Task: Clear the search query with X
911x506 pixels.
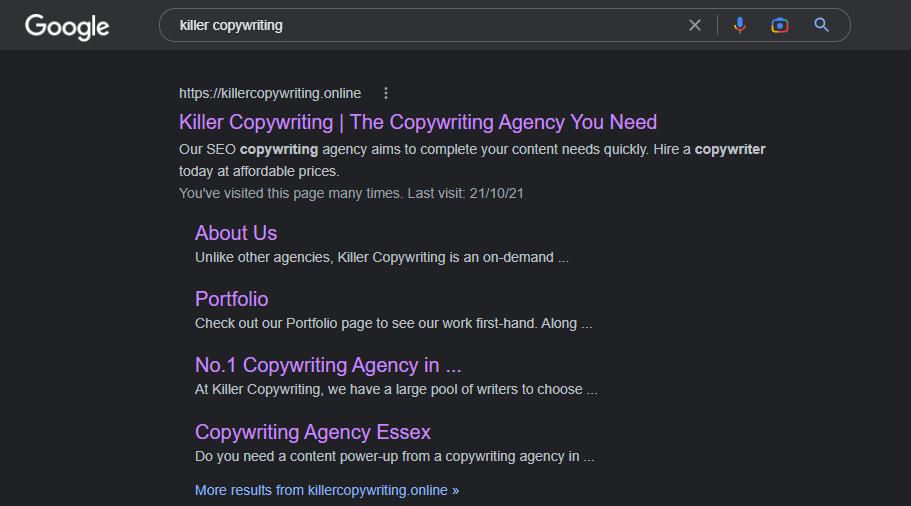Action: tap(695, 25)
